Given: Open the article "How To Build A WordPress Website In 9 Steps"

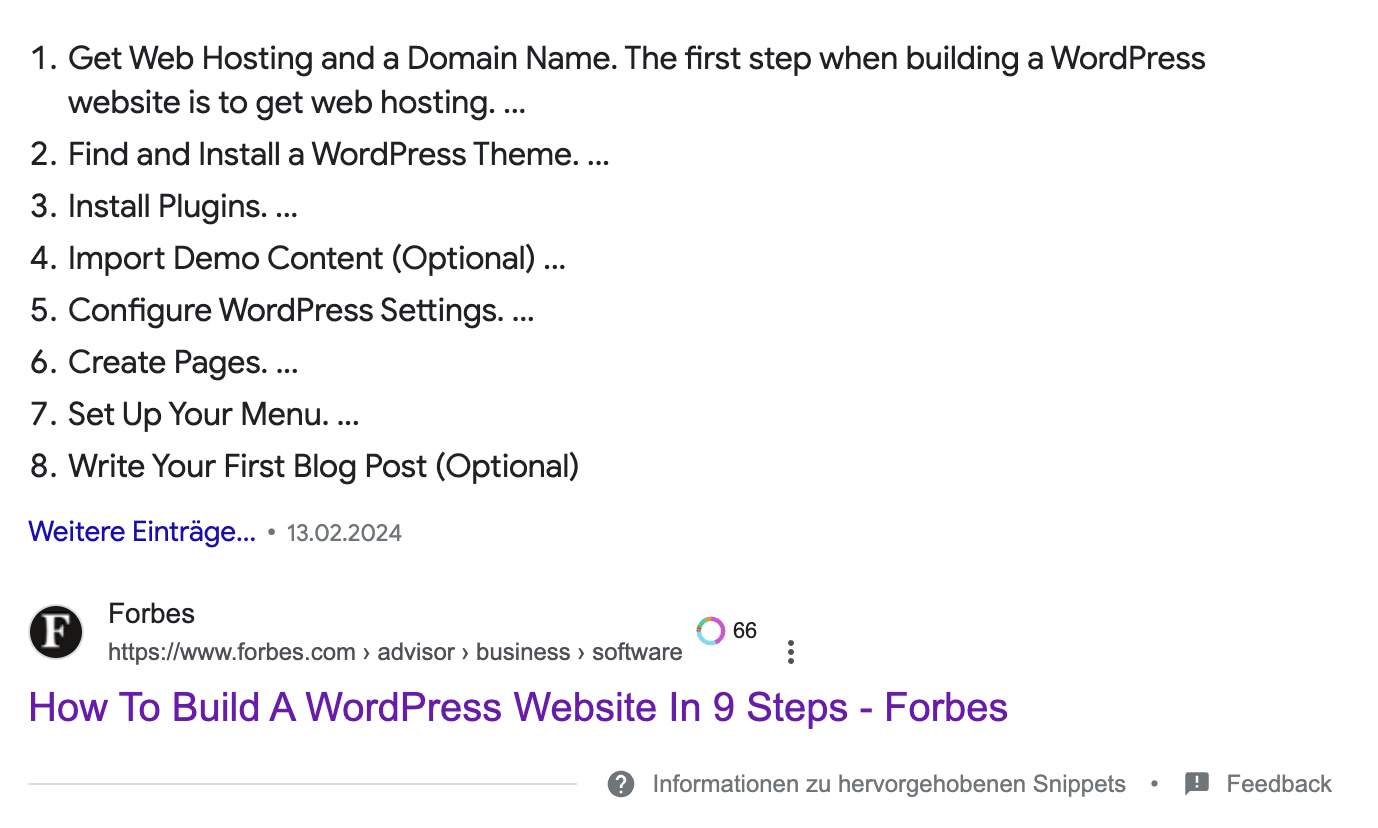Looking at the screenshot, I should (x=518, y=707).
